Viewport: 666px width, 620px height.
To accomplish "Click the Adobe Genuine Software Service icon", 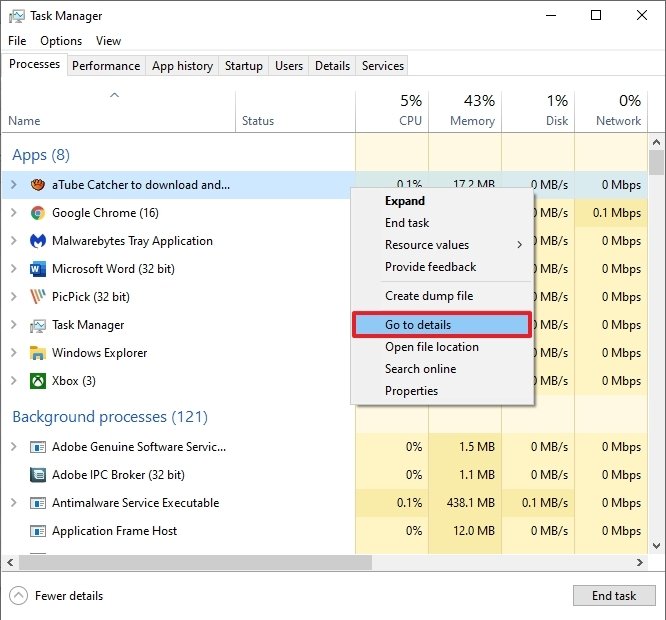I will pos(38,447).
